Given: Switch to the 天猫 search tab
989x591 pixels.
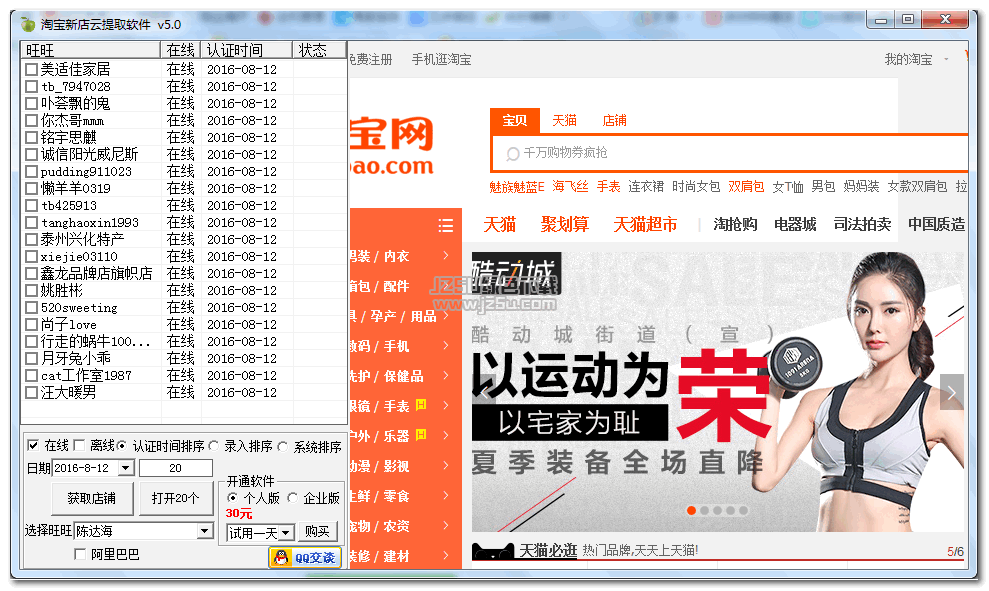Looking at the screenshot, I should click(565, 120).
